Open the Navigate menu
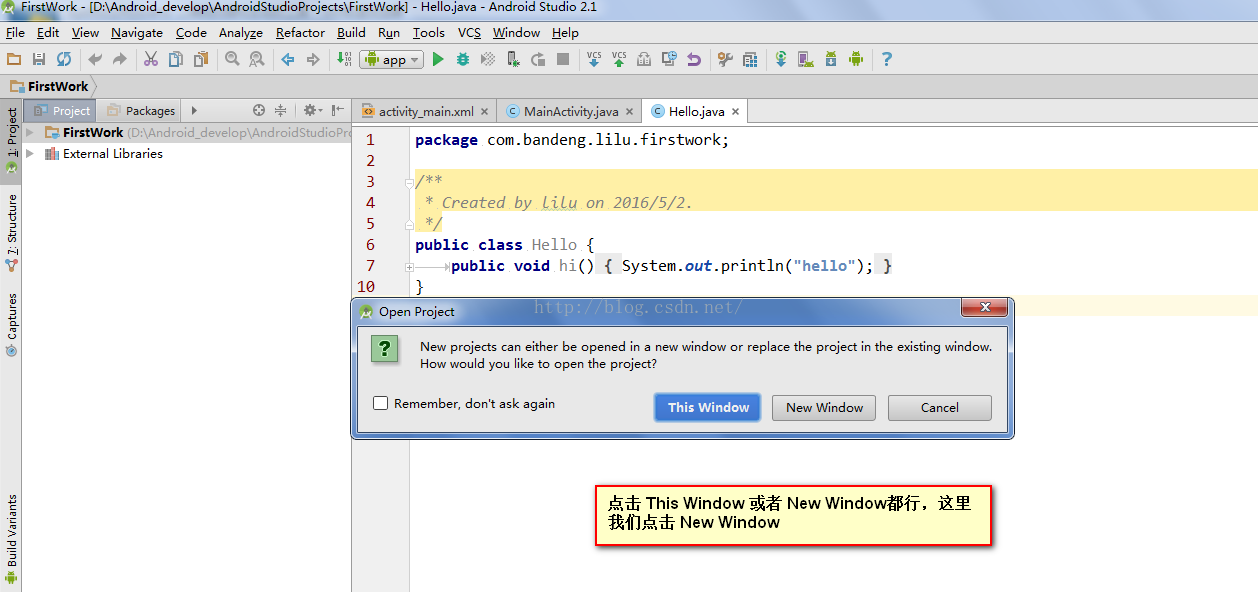Image resolution: width=1258 pixels, height=592 pixels. 137,32
